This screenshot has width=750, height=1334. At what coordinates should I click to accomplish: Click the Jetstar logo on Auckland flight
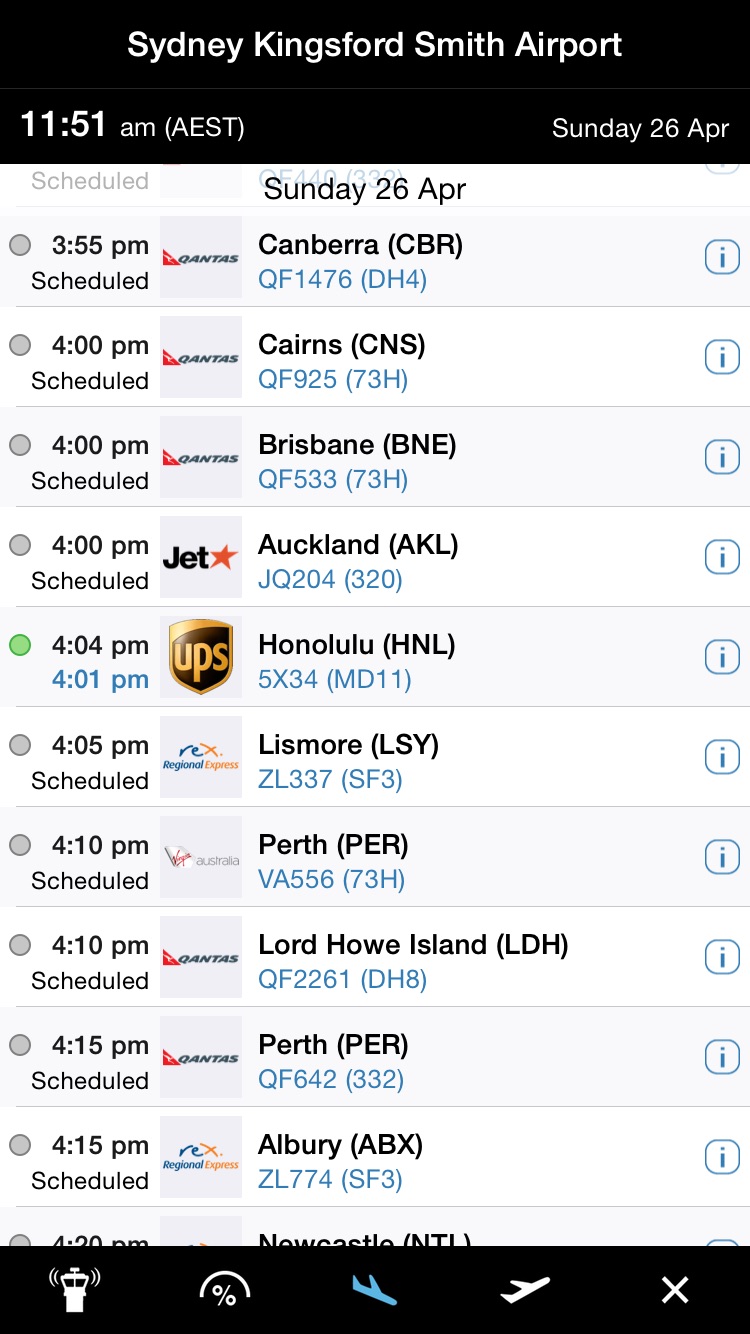pos(201,557)
